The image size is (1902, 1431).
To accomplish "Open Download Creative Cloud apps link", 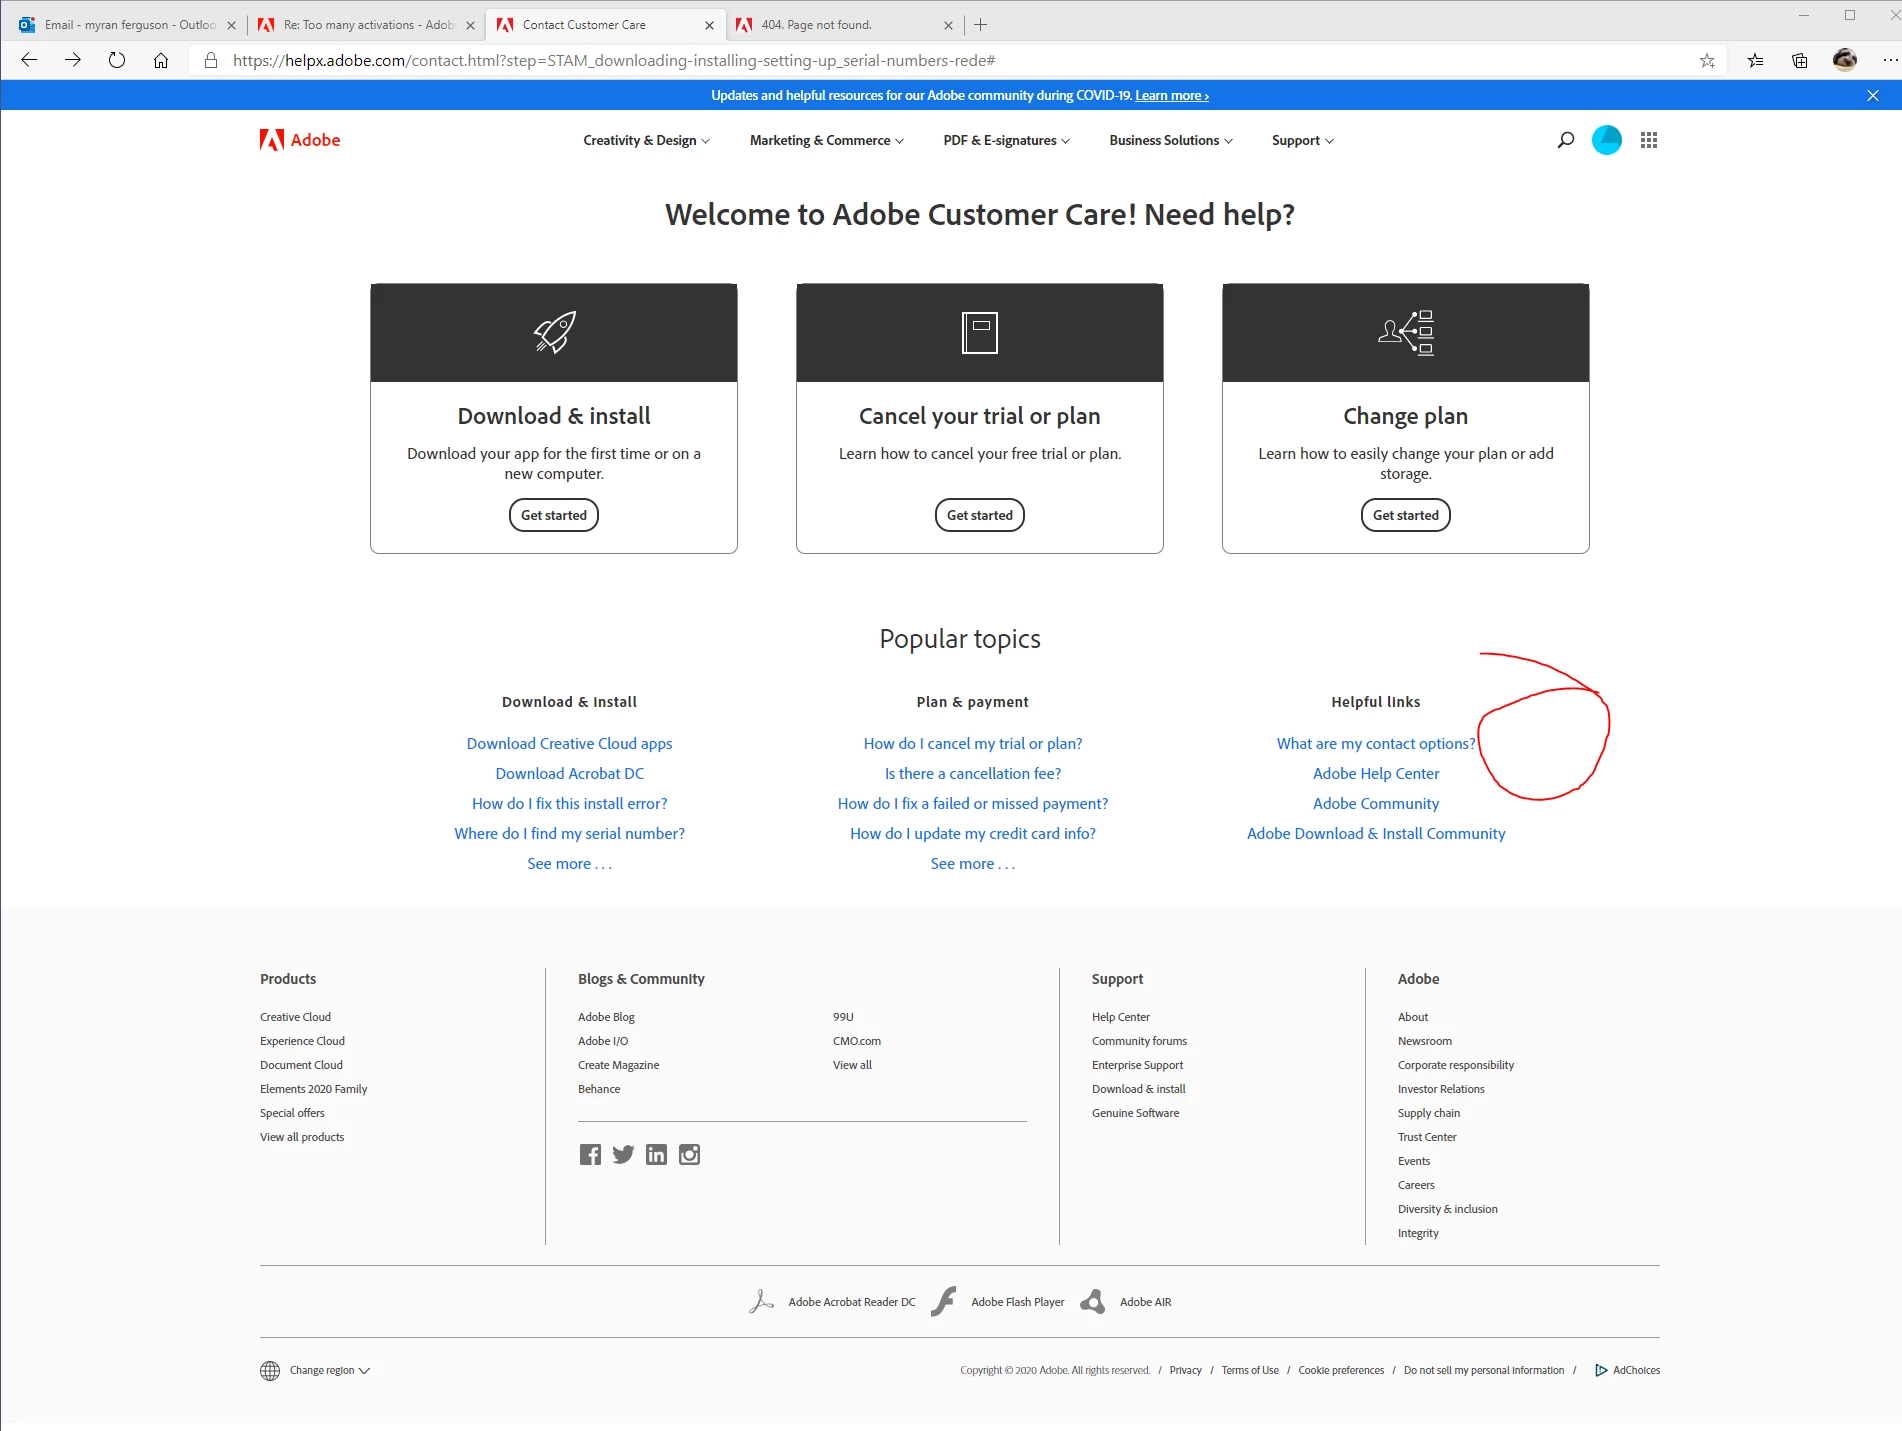I will point(569,743).
